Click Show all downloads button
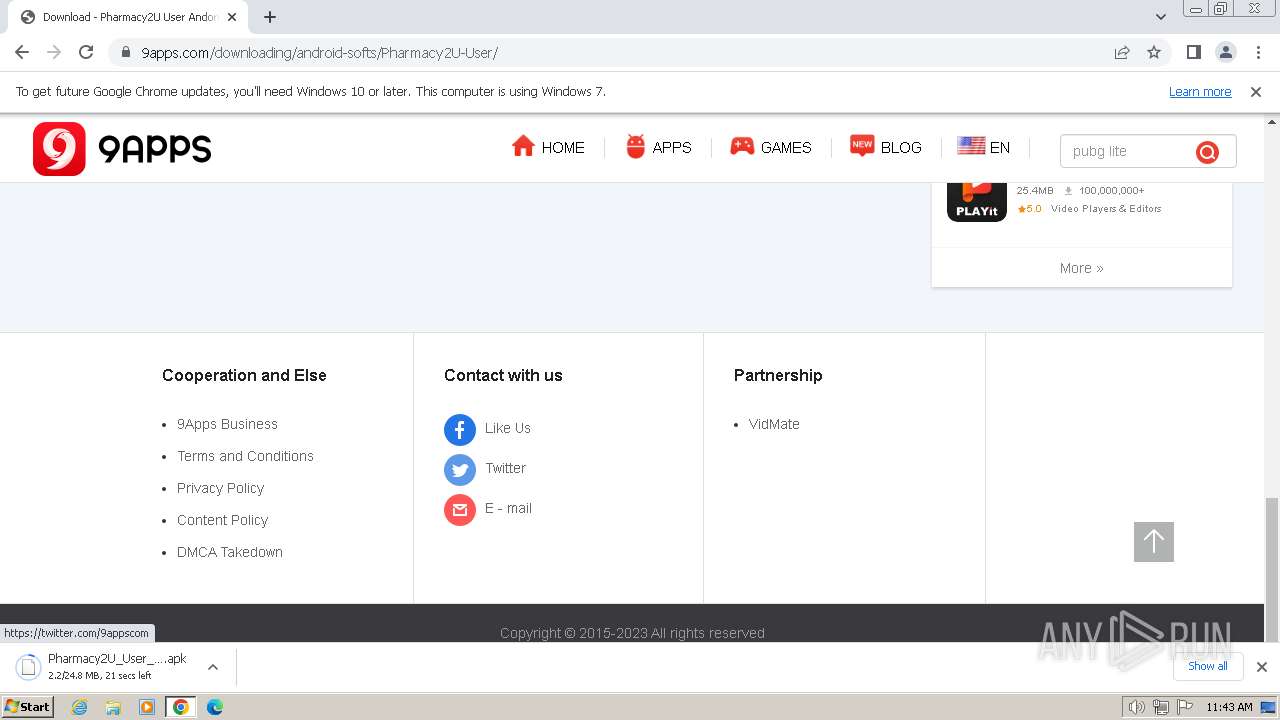The image size is (1280, 720). click(x=1207, y=666)
